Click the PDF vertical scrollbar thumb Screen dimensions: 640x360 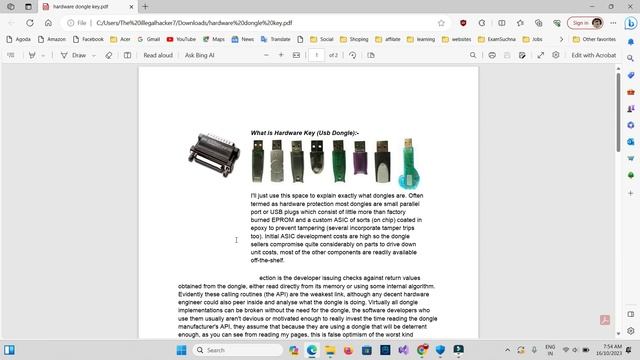click(618, 112)
